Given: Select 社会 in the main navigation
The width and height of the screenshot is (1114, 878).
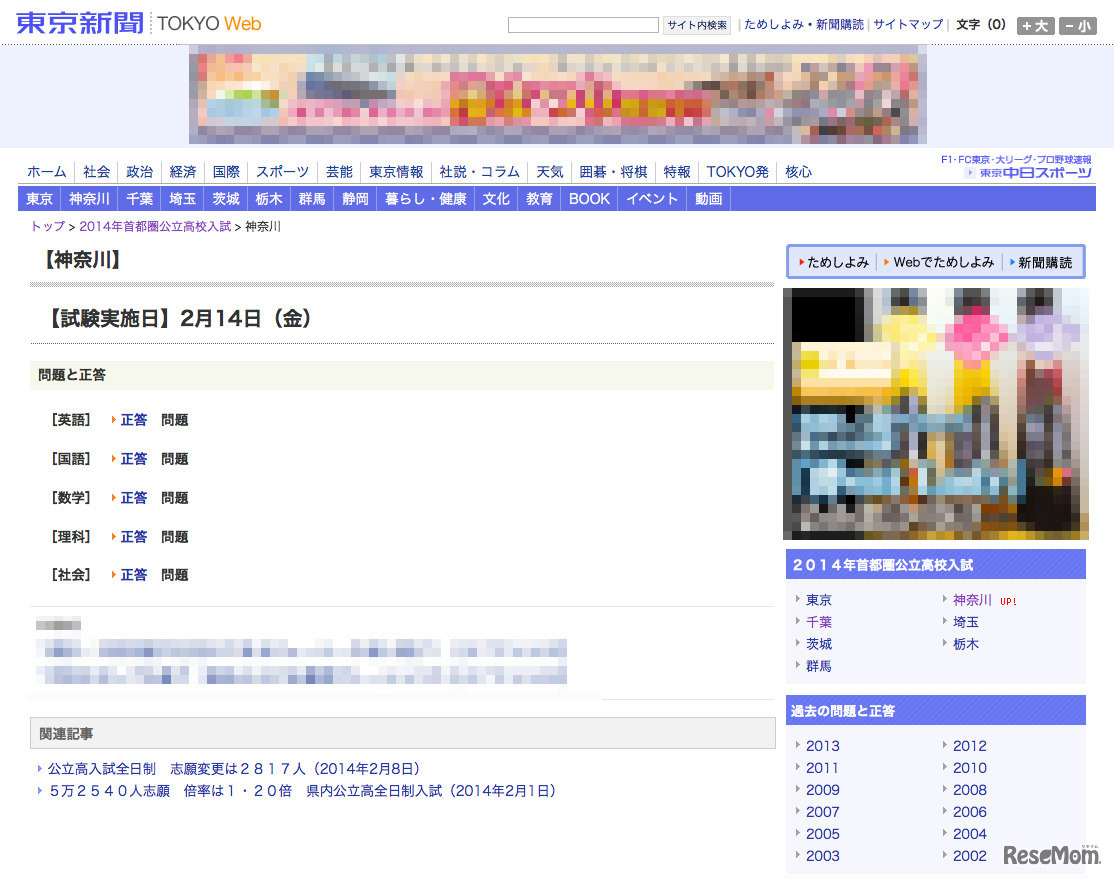Looking at the screenshot, I should click(96, 171).
